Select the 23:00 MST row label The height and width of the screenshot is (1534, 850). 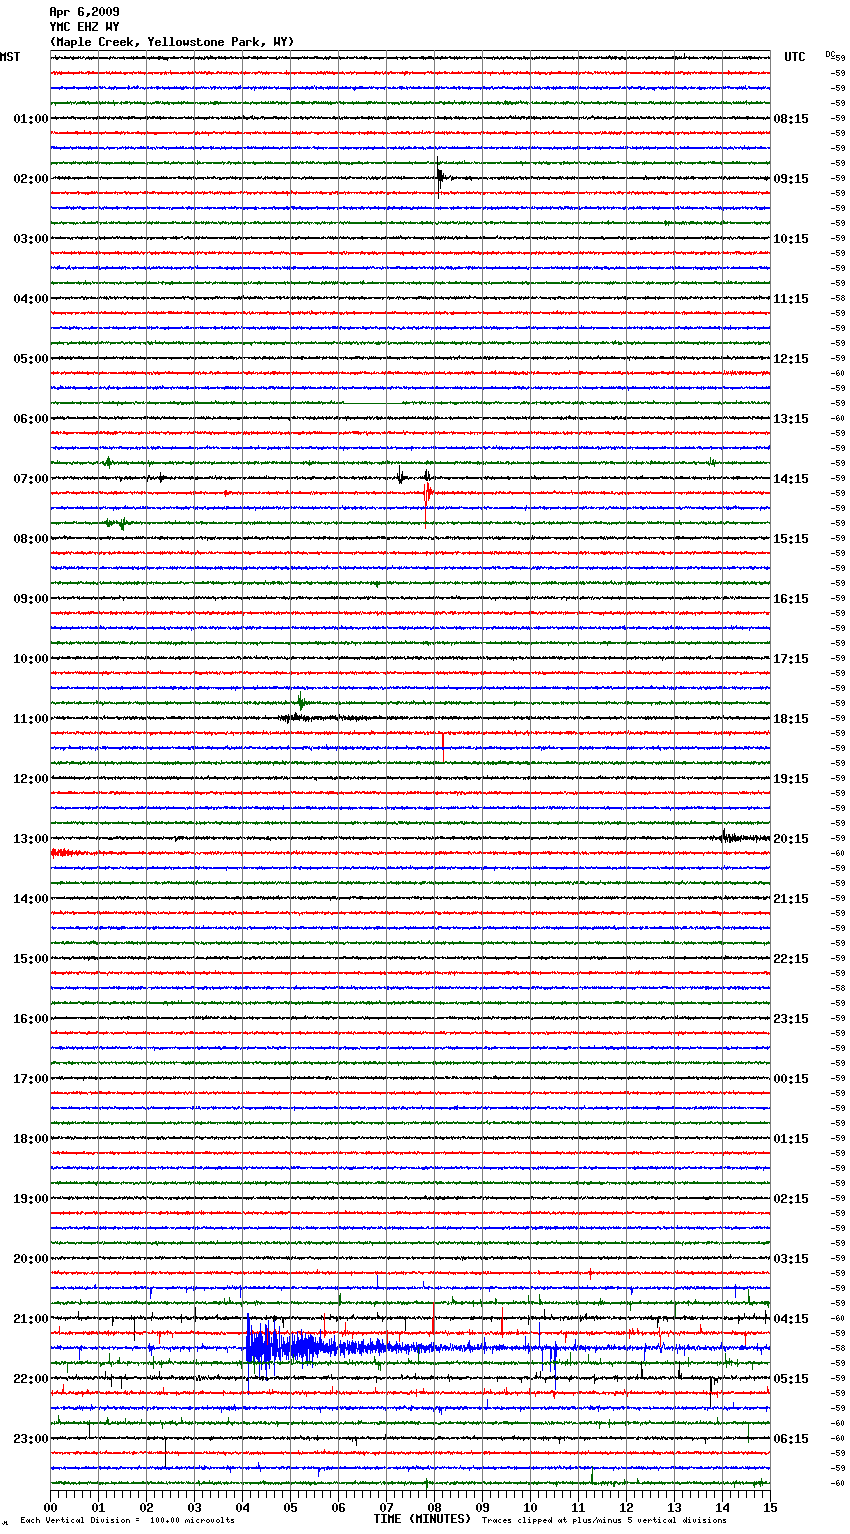click(31, 1439)
